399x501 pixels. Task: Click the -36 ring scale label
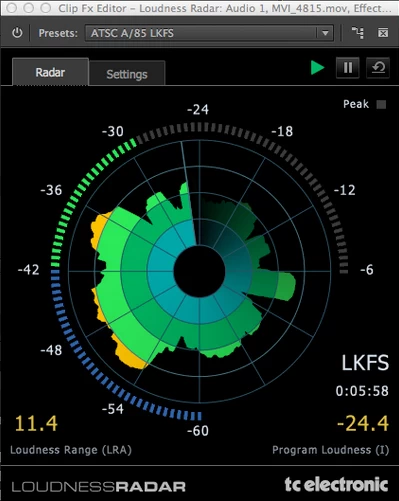pos(51,190)
